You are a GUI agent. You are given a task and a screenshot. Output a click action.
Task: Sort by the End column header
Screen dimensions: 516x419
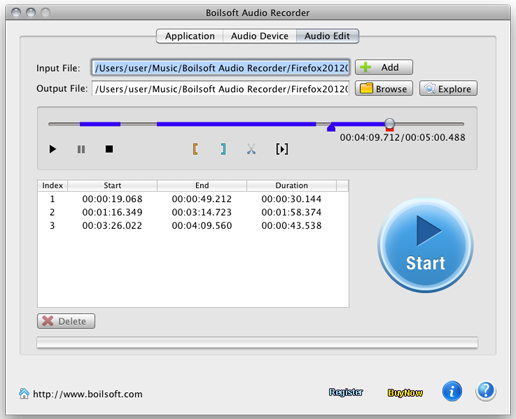[202, 185]
